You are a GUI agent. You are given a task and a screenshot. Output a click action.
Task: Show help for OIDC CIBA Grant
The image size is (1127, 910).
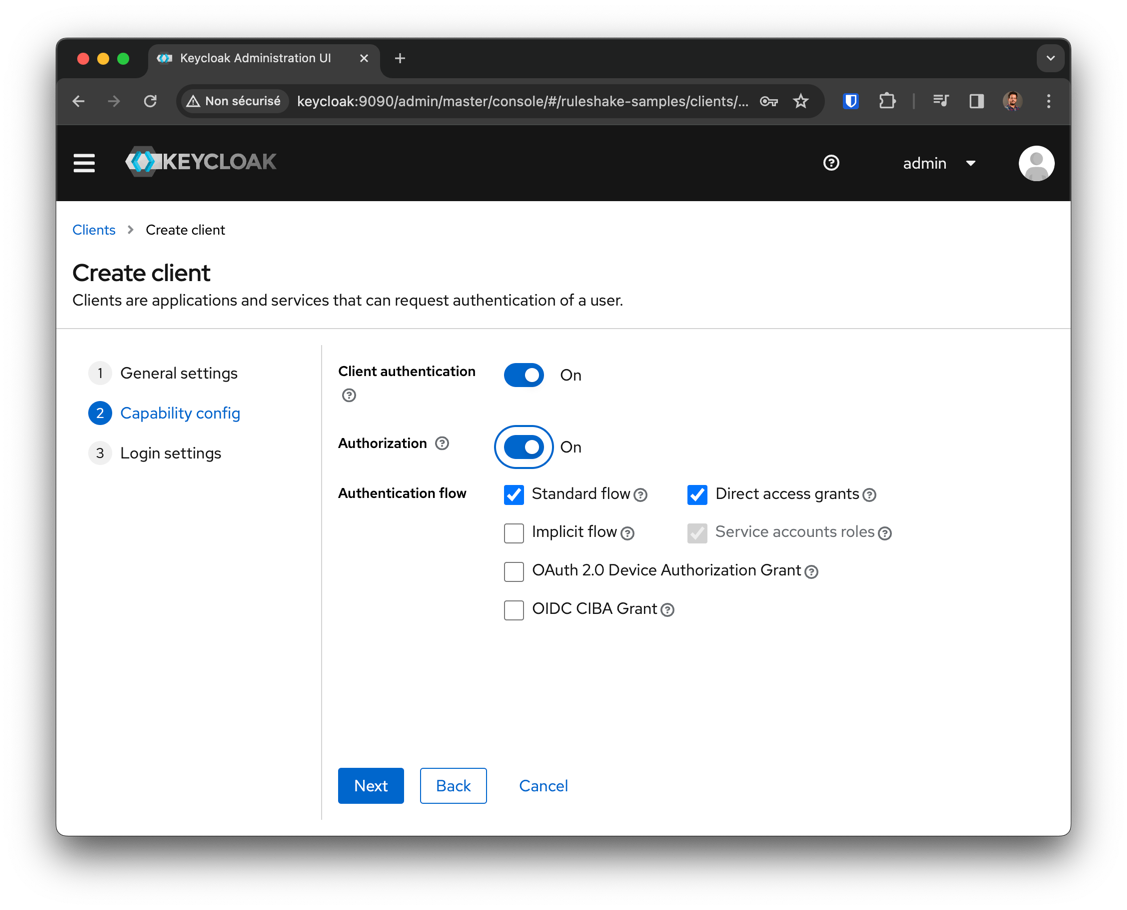tap(668, 610)
